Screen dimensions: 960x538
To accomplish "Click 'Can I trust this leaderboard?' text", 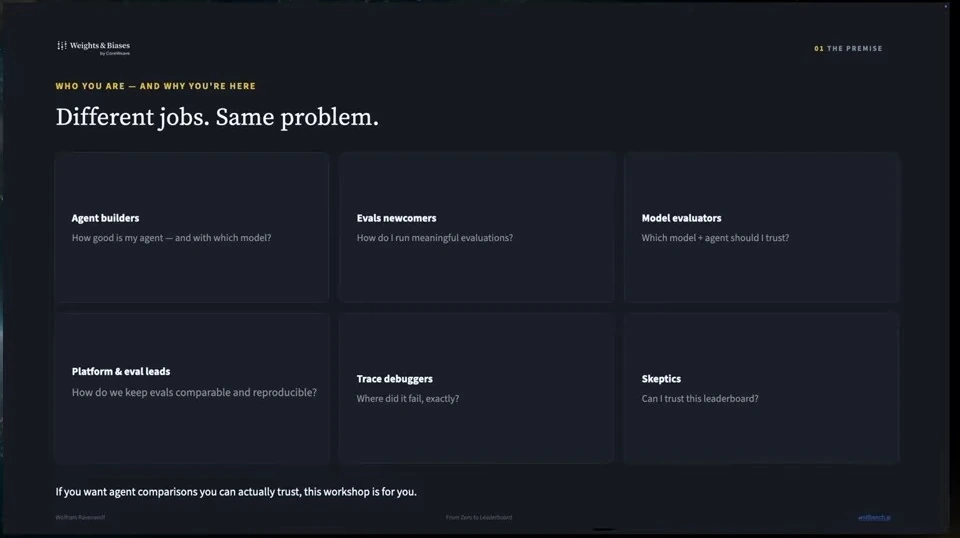I will (700, 398).
